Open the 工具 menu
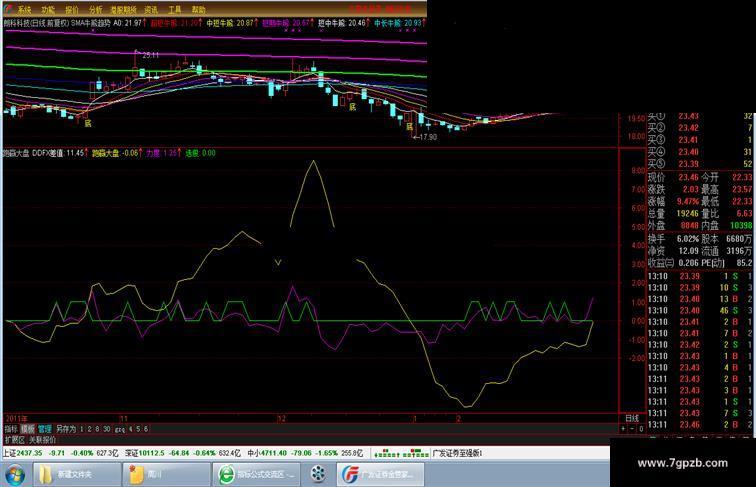The height and width of the screenshot is (487, 756). click(175, 9)
